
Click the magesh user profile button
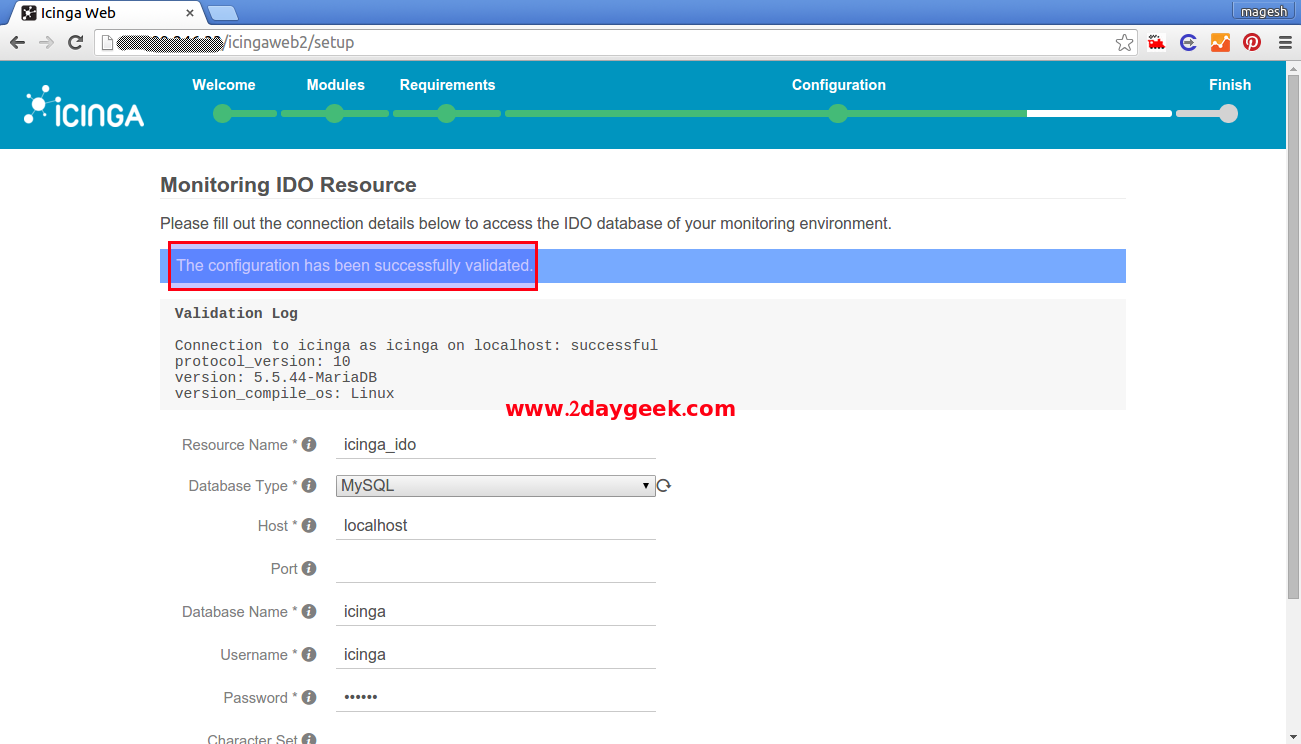(x=1264, y=11)
